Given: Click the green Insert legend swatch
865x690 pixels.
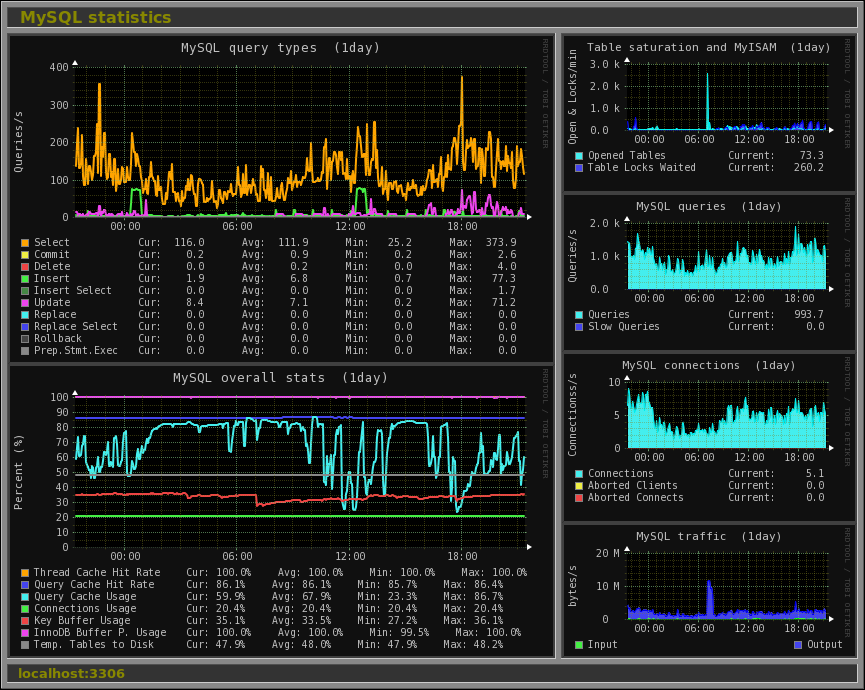Looking at the screenshot, I should click(x=25, y=279).
